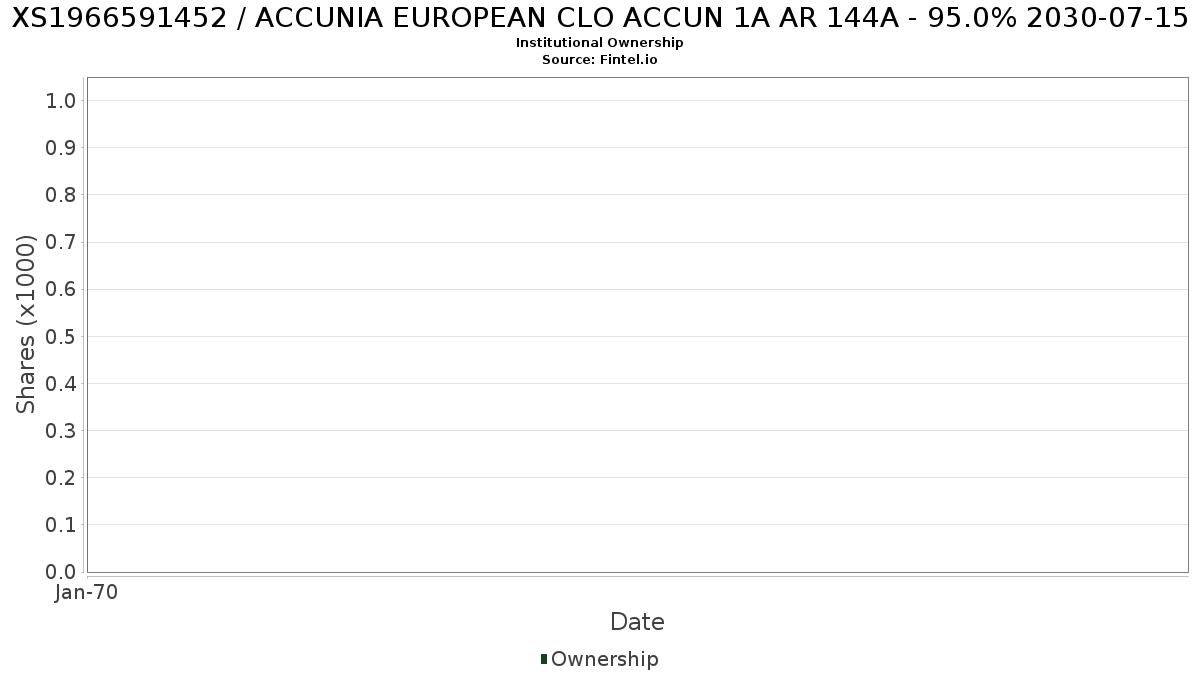Click the 0.4 y-axis tick label
Screen dimensions: 1200x675
(61, 383)
